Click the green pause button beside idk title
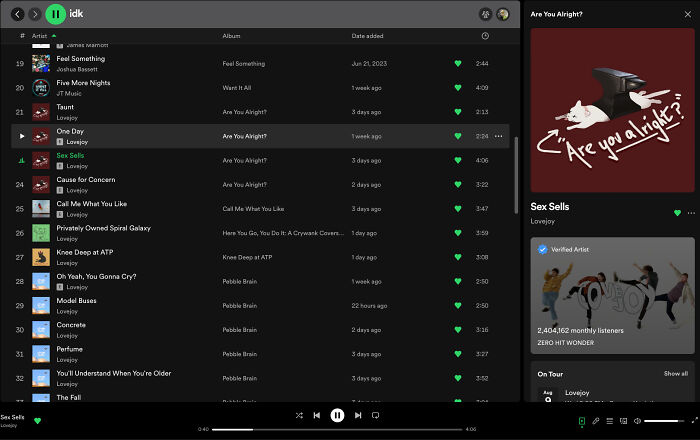 56,14
